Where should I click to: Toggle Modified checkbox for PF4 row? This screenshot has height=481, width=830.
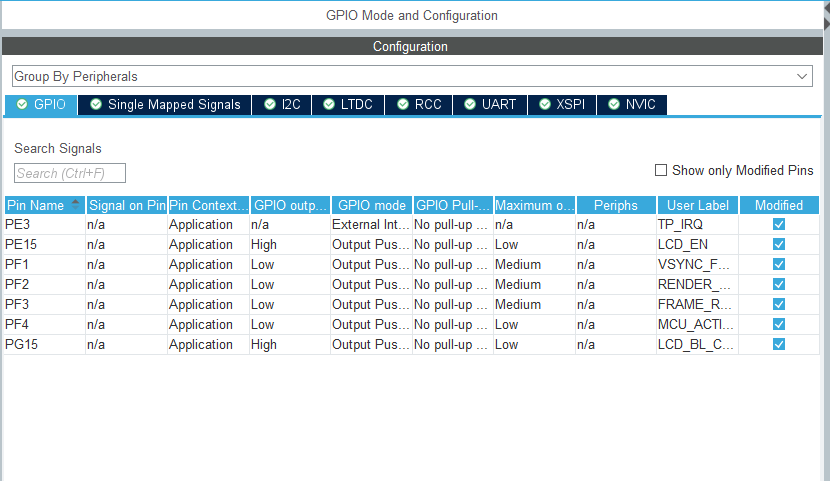pyautogui.click(x=779, y=324)
